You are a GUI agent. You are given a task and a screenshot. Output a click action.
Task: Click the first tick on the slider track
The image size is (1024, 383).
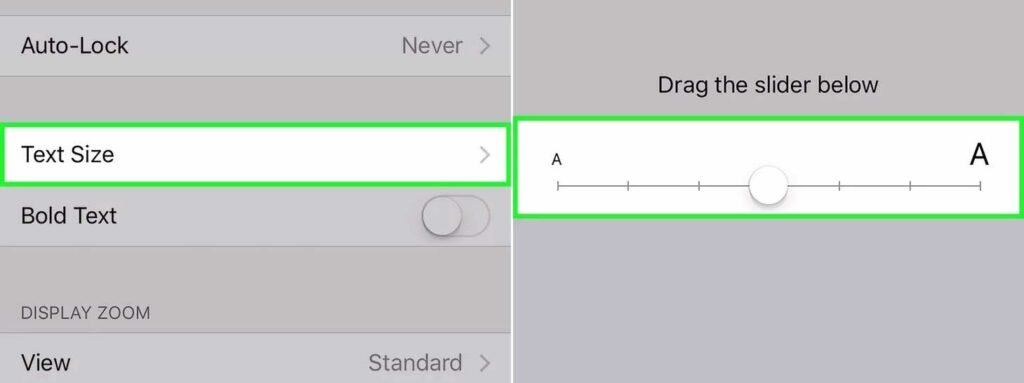click(x=558, y=186)
